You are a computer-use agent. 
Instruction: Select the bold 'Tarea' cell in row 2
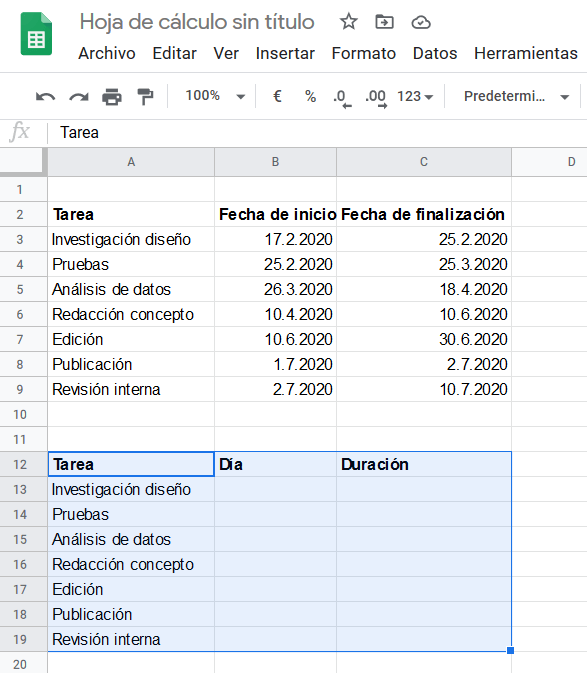(131, 214)
